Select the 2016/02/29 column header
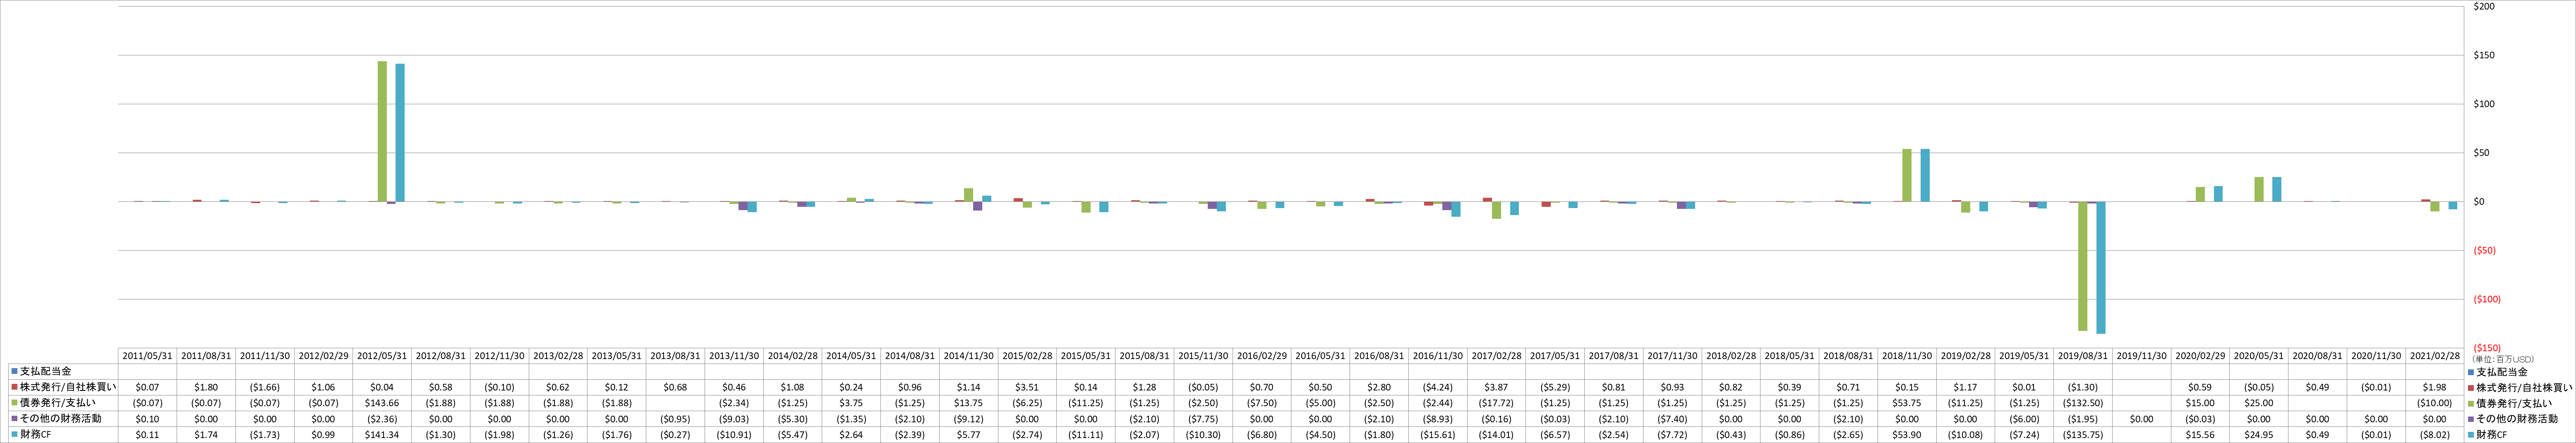Viewport: 2576px width, 443px height. click(x=1261, y=356)
